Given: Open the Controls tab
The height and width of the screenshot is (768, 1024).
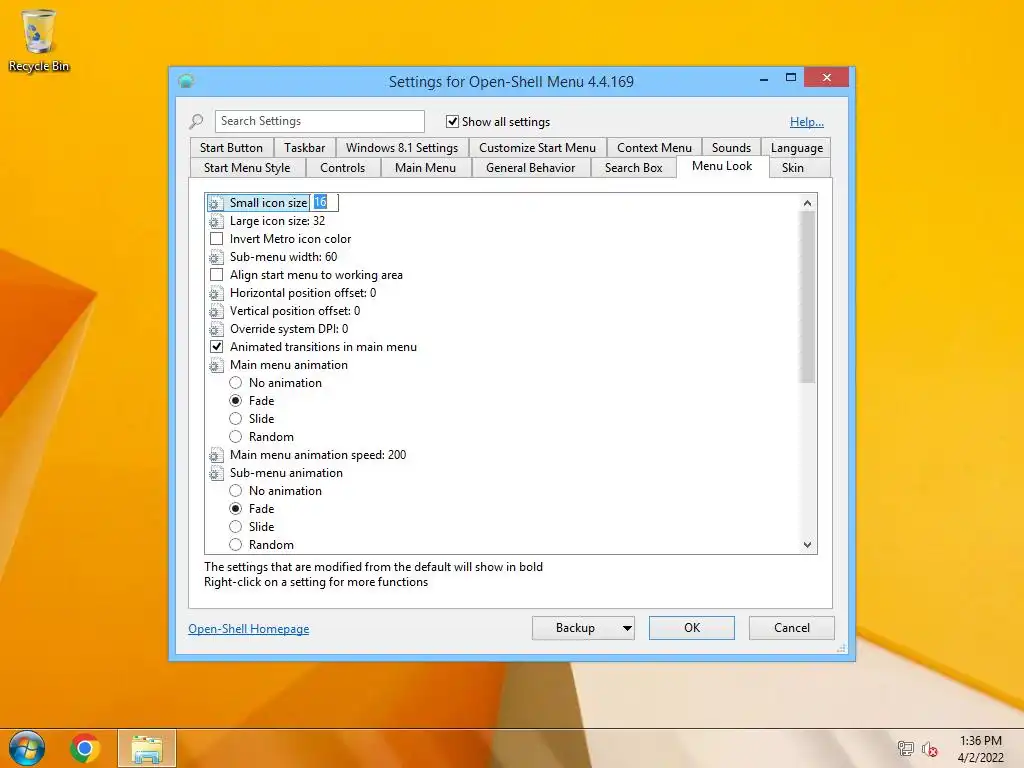Looking at the screenshot, I should 342,168.
